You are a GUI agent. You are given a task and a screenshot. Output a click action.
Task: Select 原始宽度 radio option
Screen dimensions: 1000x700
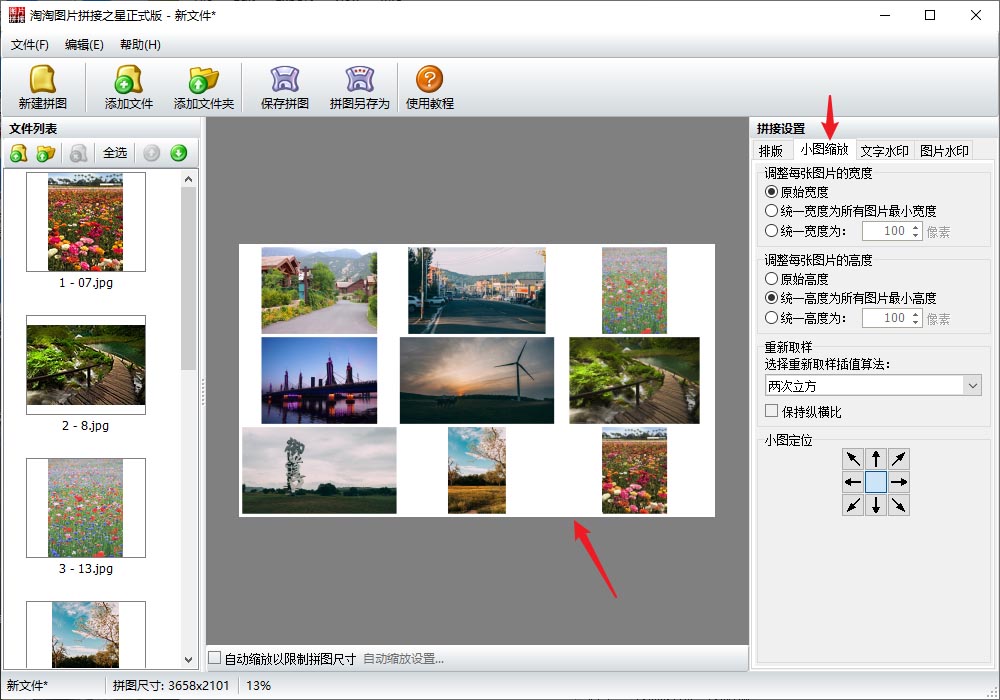pos(797,192)
